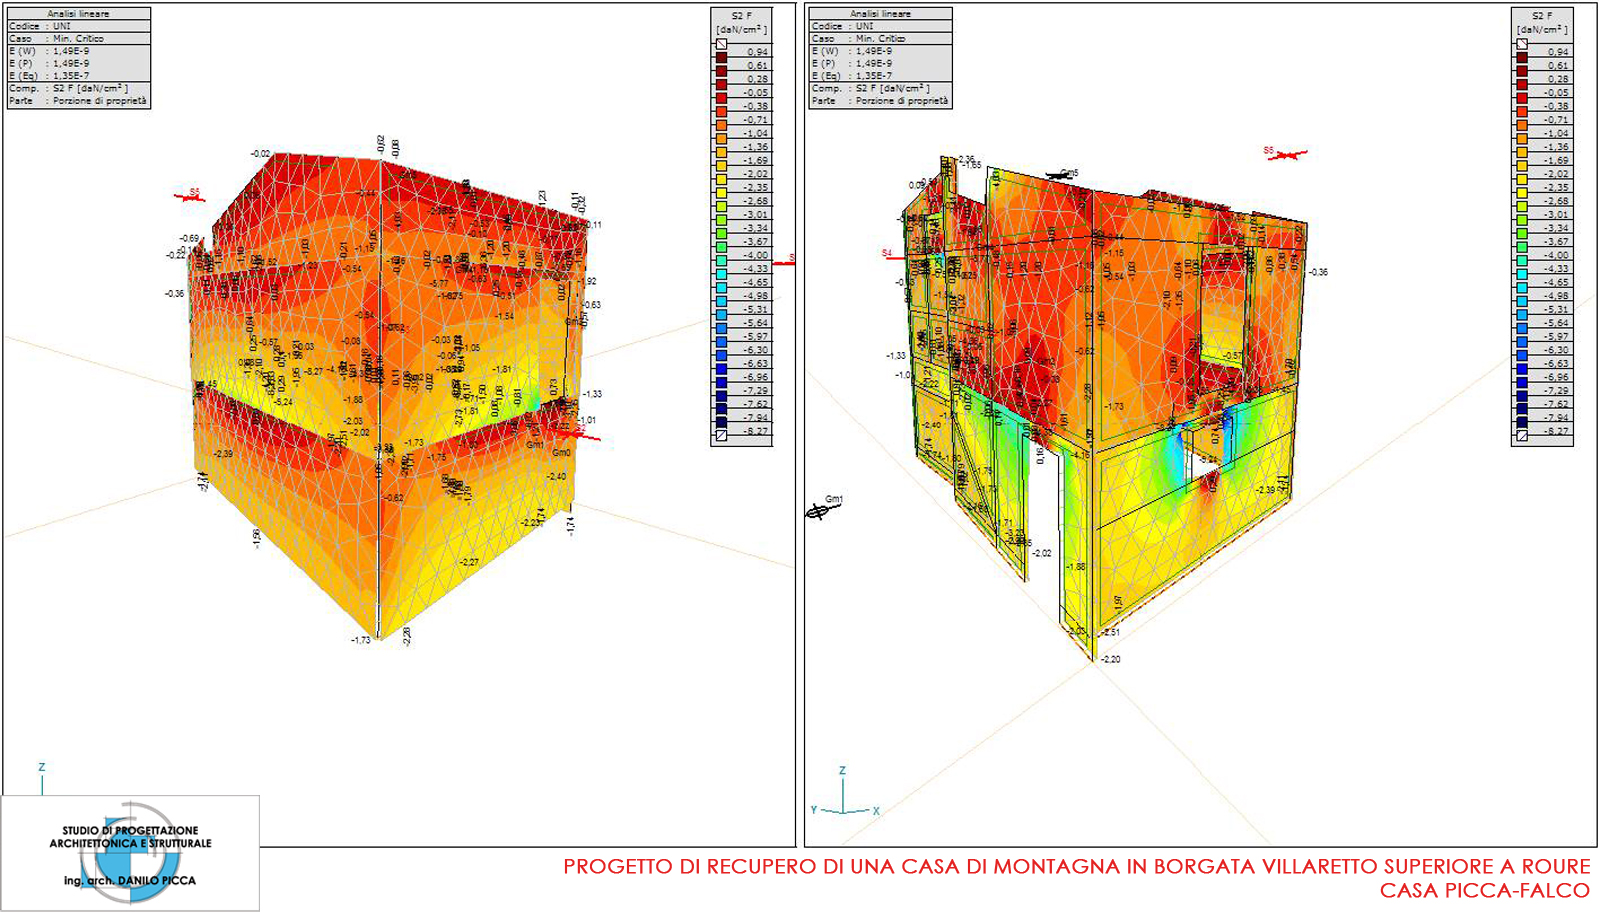Viewport: 1600px width, 912px height.
Task: Pick the -8,27 swatch in left view legend
Action: tap(721, 435)
